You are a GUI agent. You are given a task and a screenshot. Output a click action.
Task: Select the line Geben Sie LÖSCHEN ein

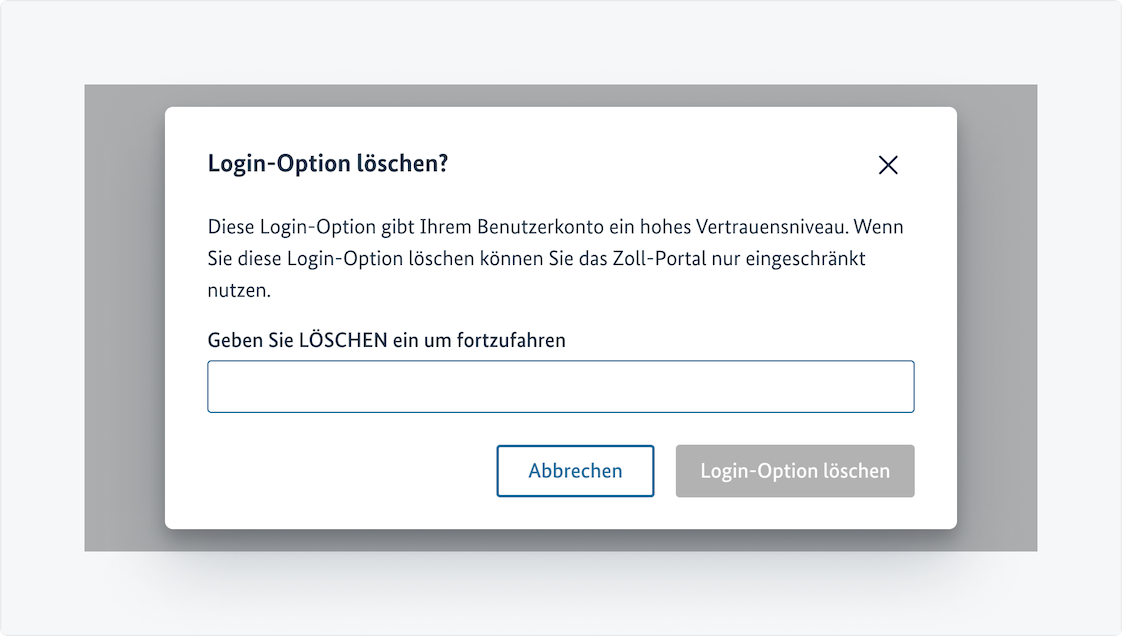tap(385, 340)
